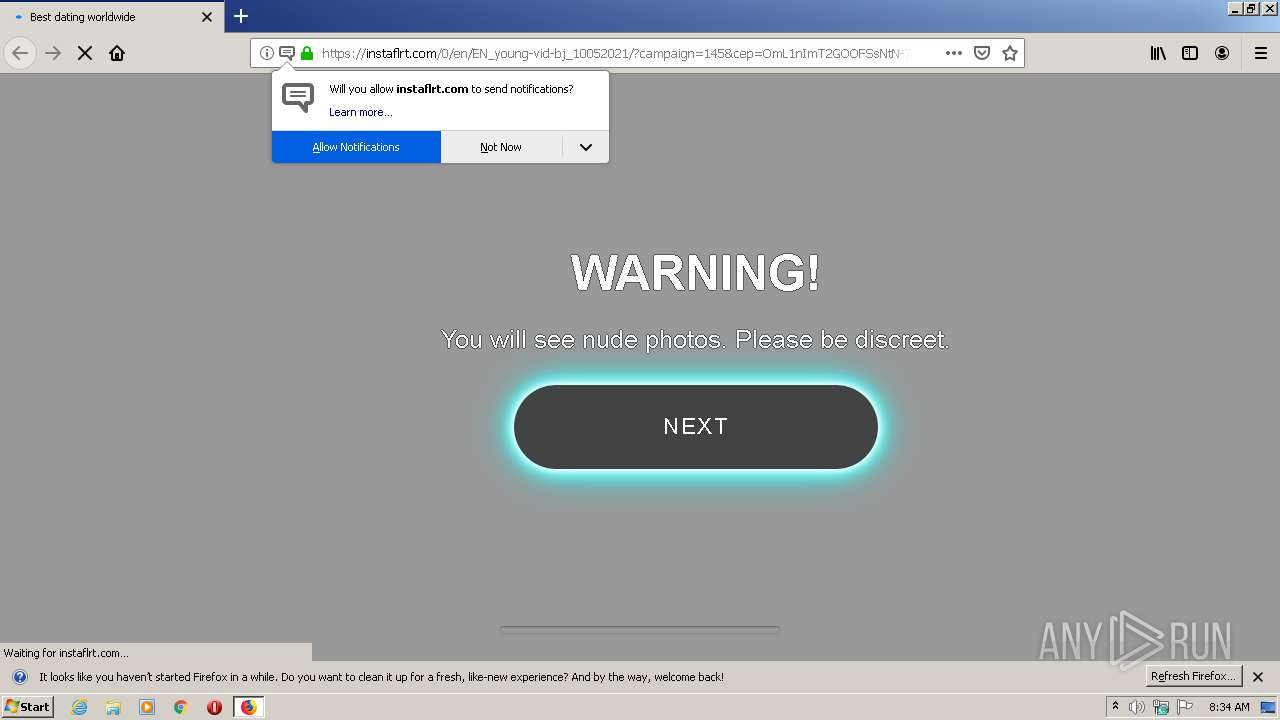Minimize the Firefox window
Viewport: 1280px width, 720px height.
click(1235, 8)
